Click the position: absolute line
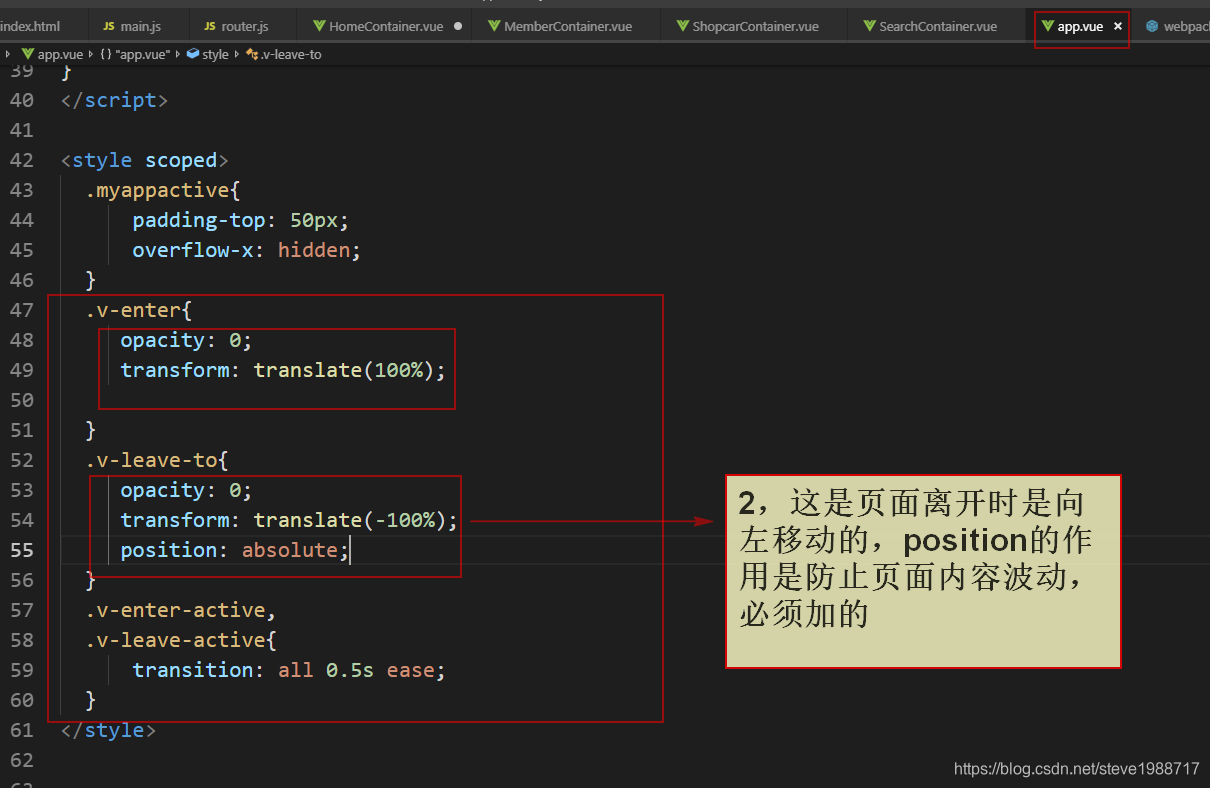 pos(235,550)
